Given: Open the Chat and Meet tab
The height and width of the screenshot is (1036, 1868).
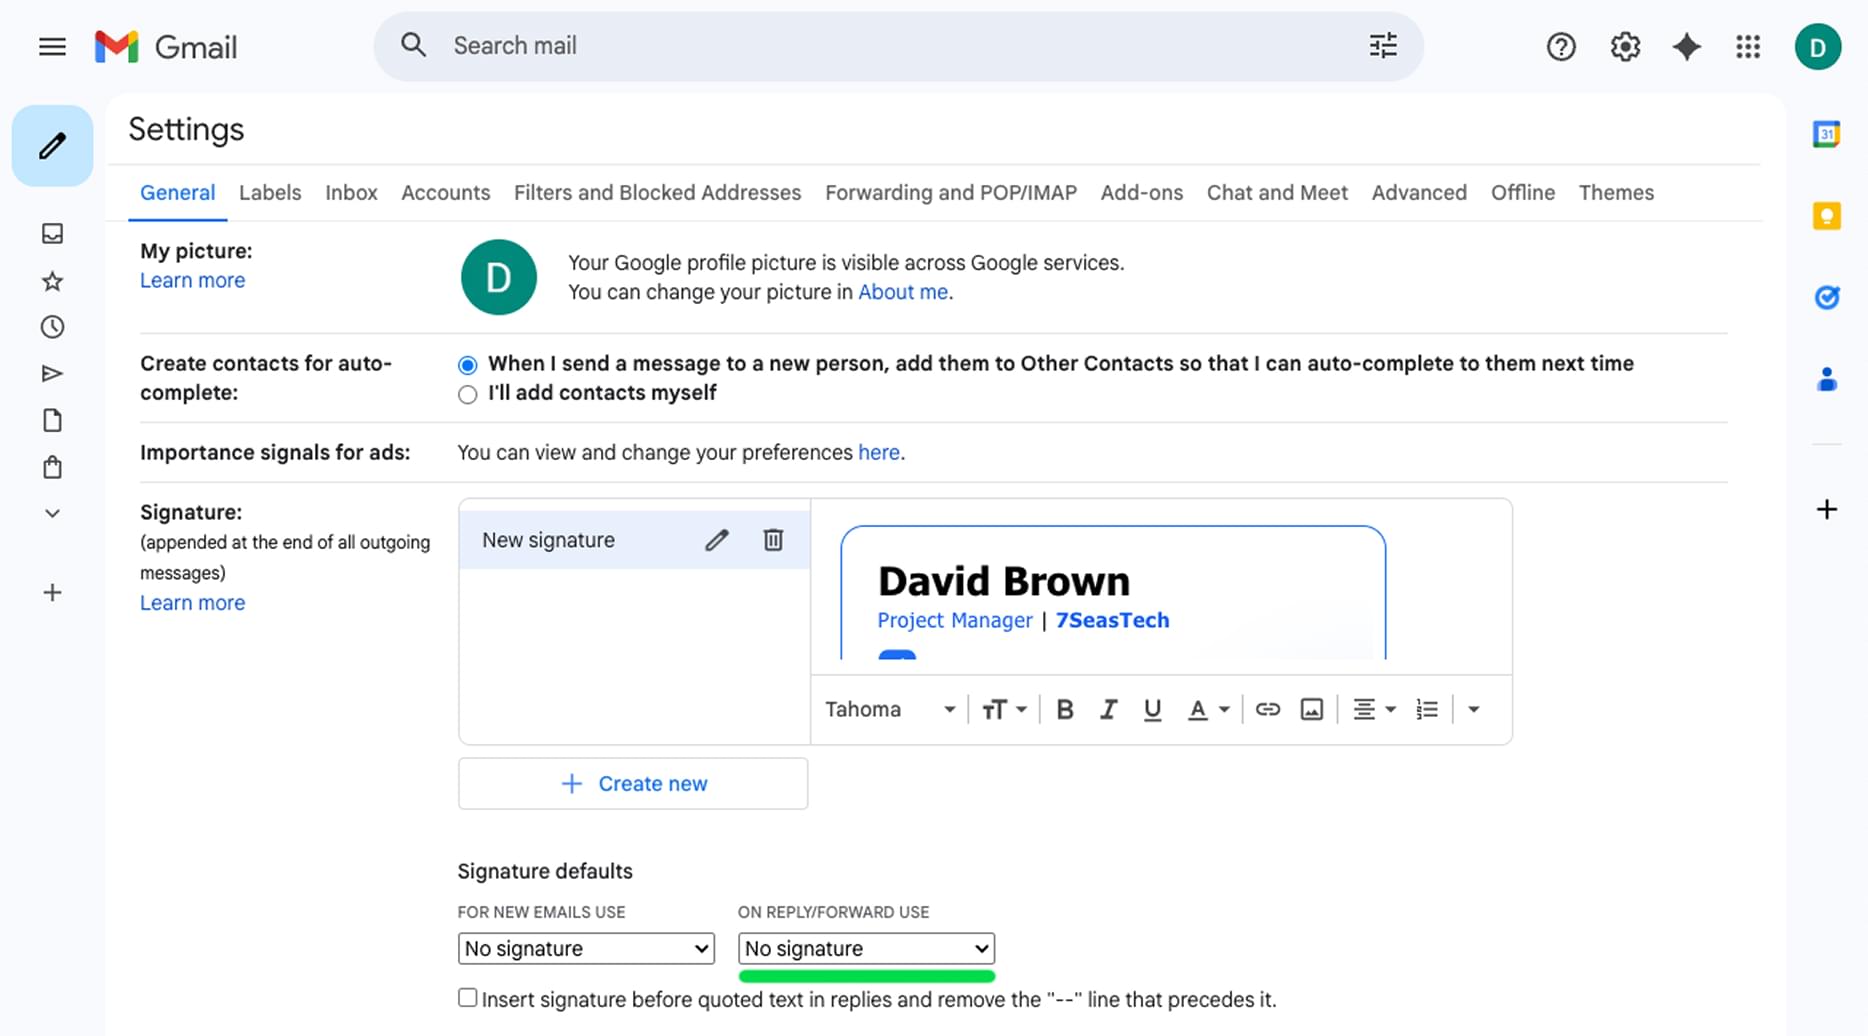Looking at the screenshot, I should (1277, 192).
